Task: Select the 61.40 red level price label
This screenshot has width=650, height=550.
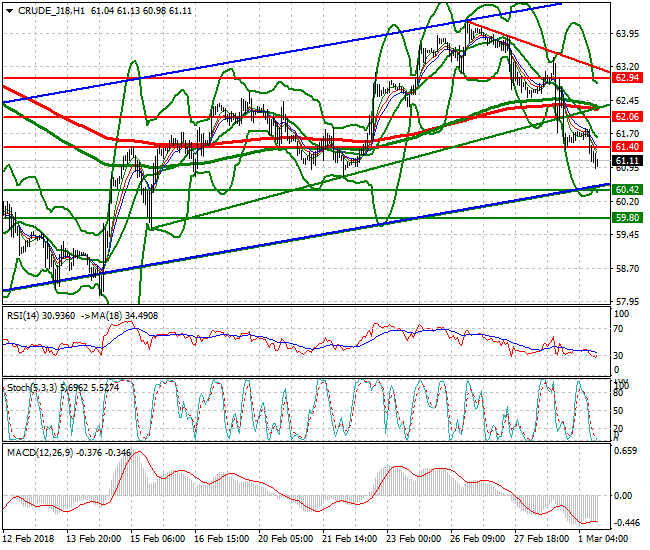Action: [627, 147]
